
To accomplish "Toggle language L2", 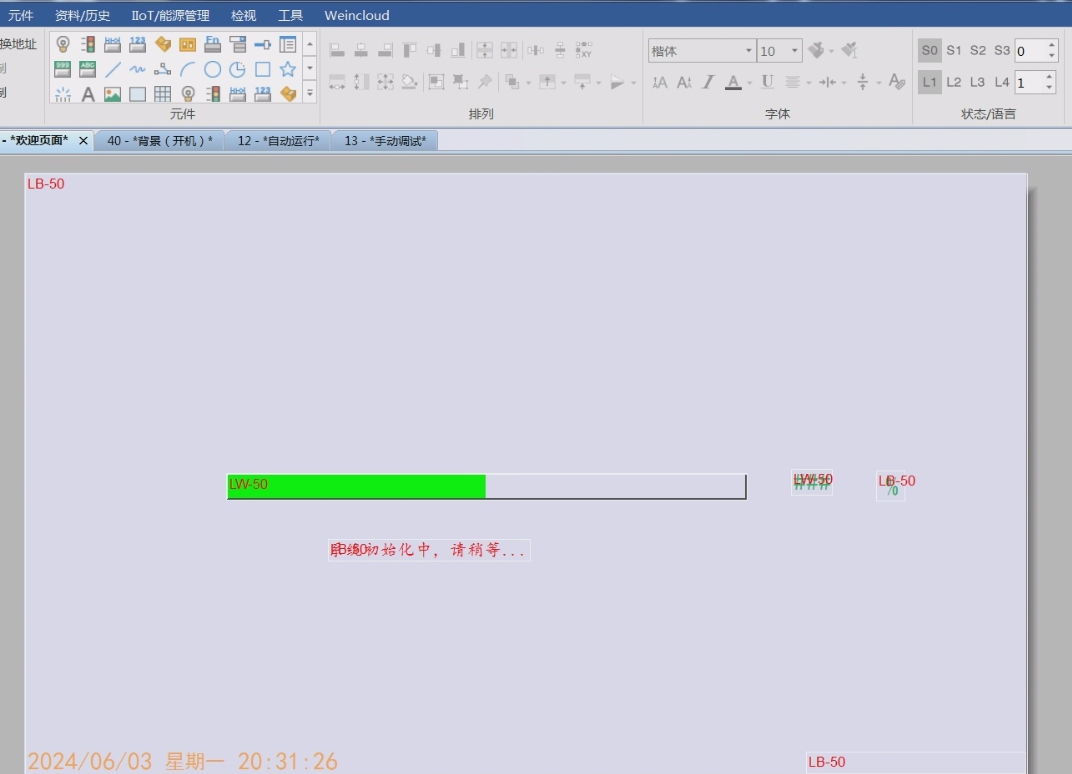I will pos(954,82).
